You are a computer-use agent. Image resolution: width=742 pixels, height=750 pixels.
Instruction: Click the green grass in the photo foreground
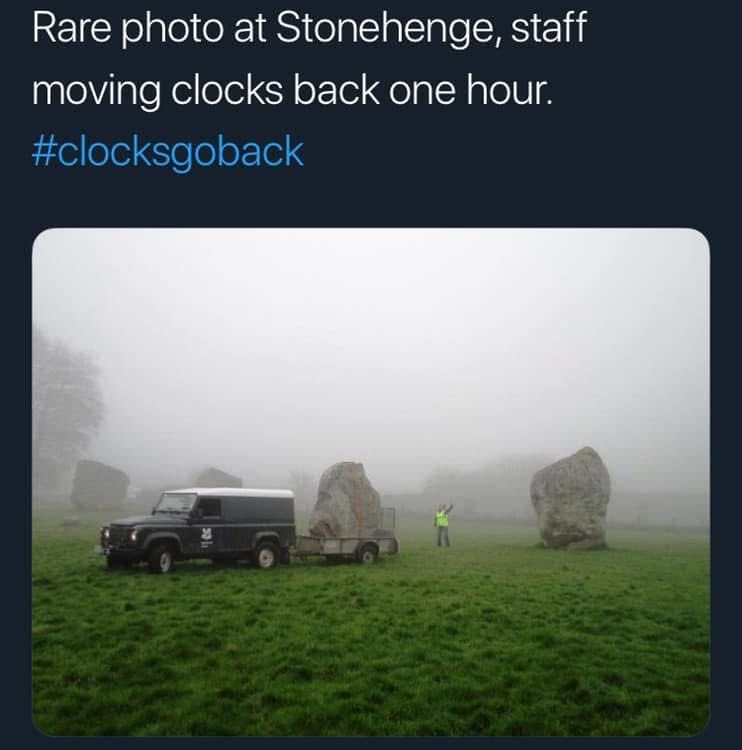tap(370, 650)
